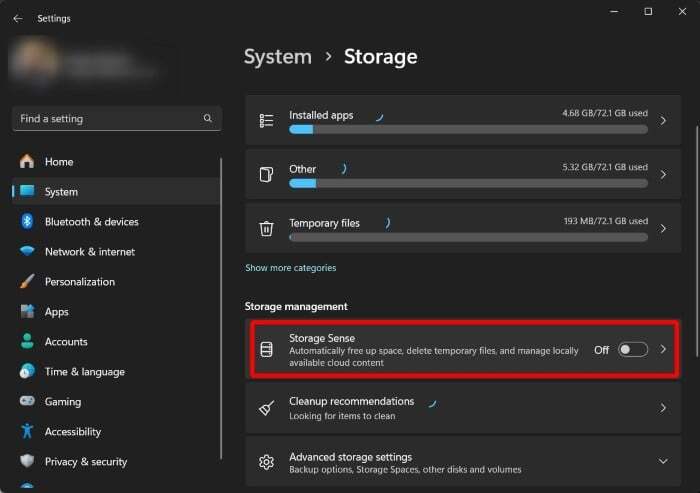The width and height of the screenshot is (700, 493).
Task: Click the 5.32 GB/72.1 GB used text
Action: click(604, 167)
